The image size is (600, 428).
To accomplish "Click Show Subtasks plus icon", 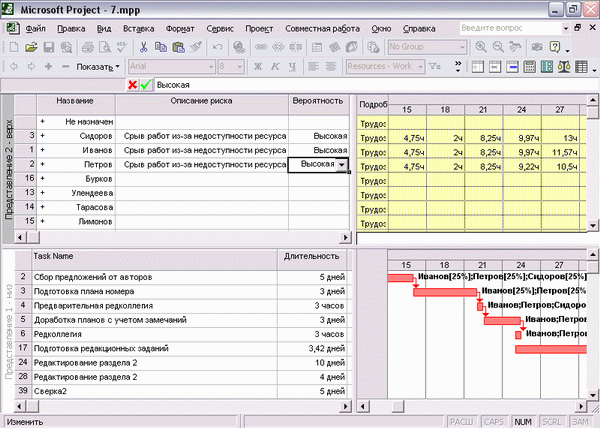I will click(x=48, y=67).
